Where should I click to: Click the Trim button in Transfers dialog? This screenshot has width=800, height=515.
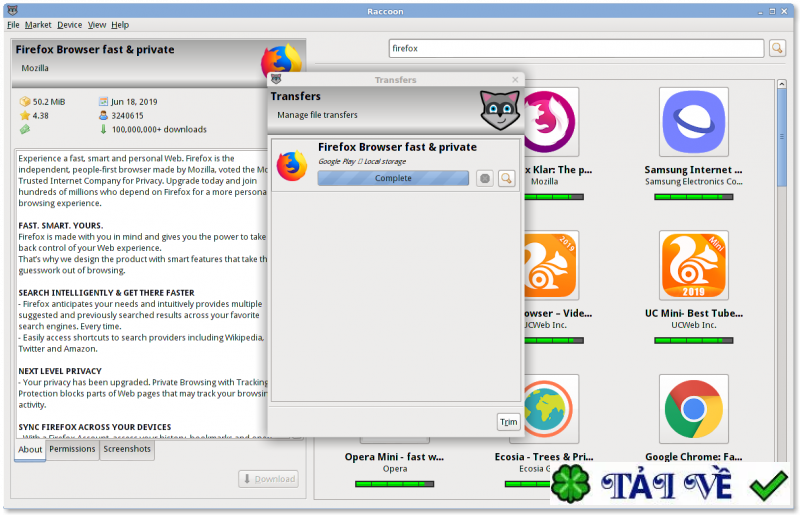tap(508, 422)
